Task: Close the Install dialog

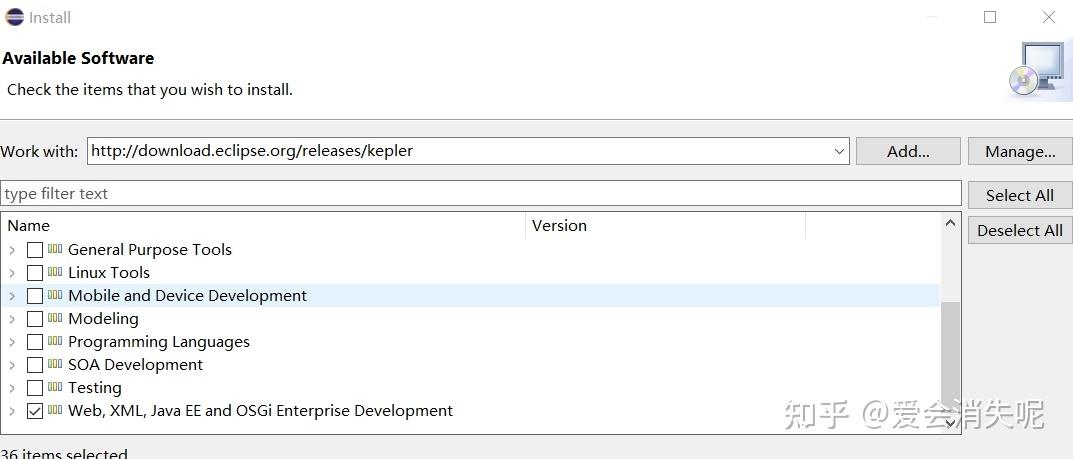Action: coord(1048,17)
